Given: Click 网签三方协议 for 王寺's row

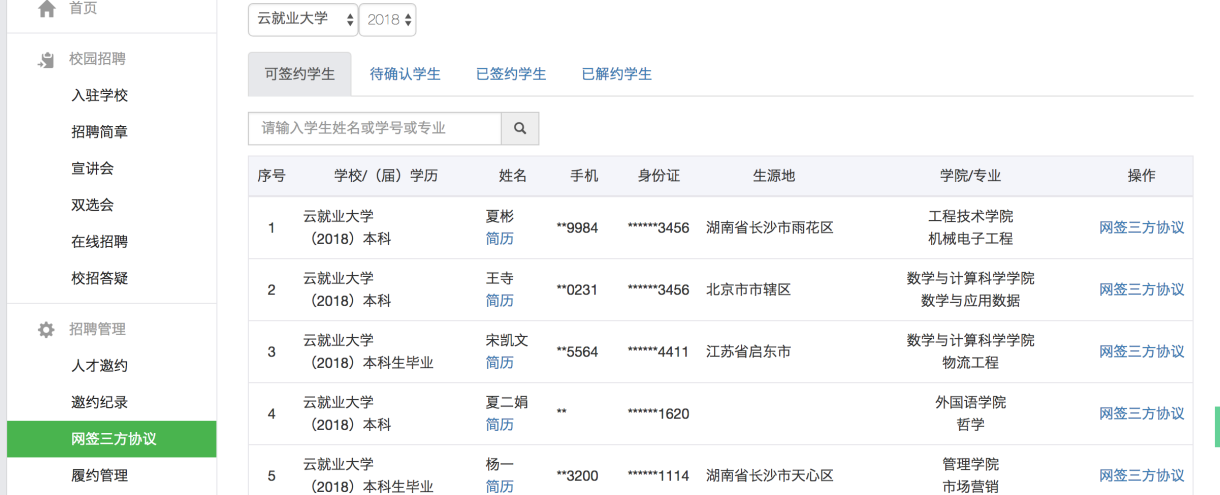Looking at the screenshot, I should click(1141, 290).
